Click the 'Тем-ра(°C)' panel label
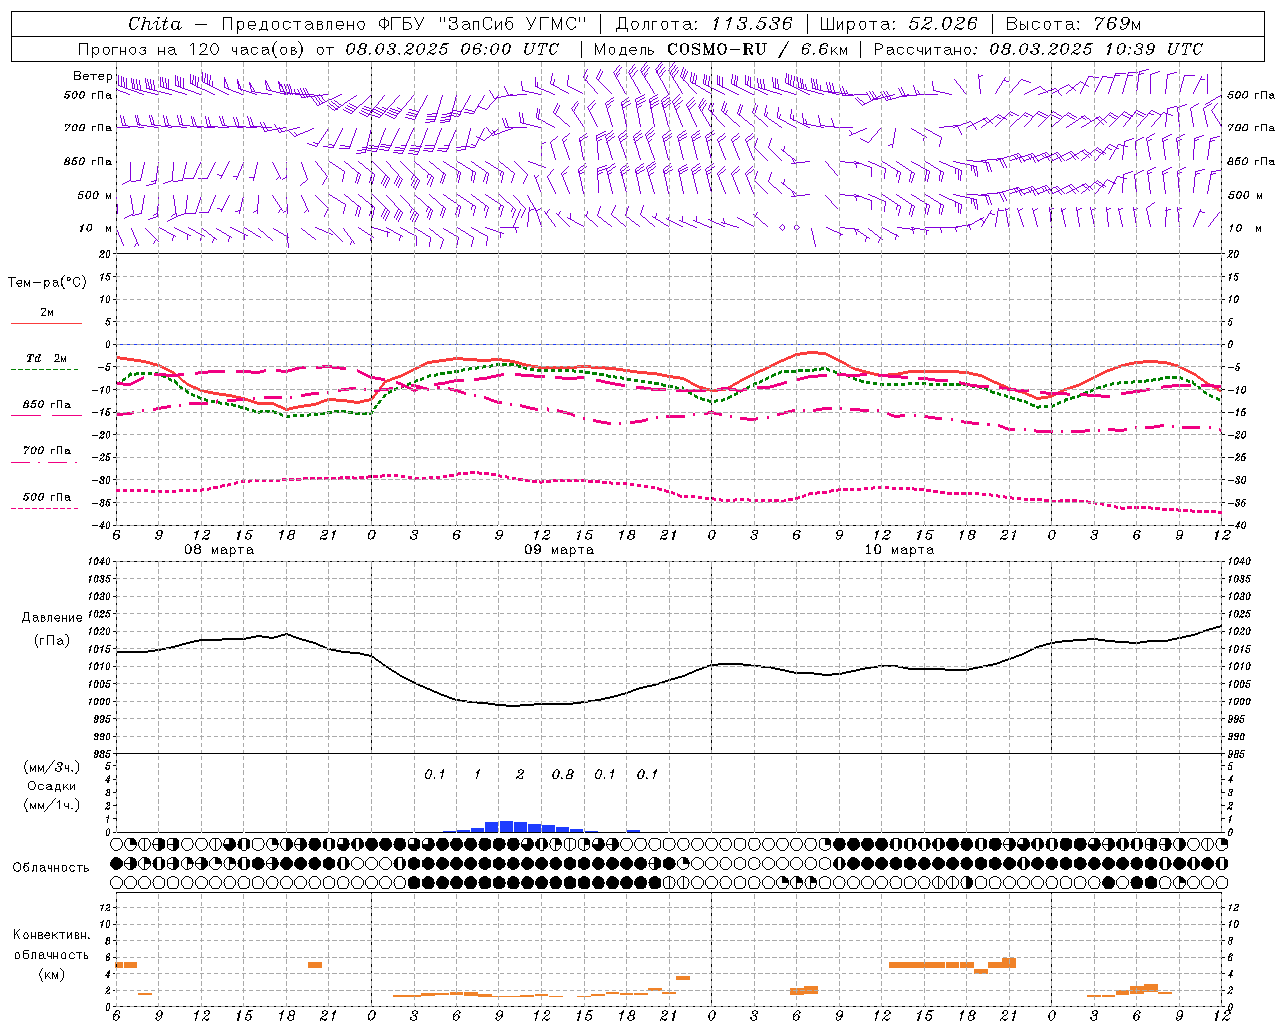The width and height of the screenshot is (1280, 1024). [x=47, y=283]
